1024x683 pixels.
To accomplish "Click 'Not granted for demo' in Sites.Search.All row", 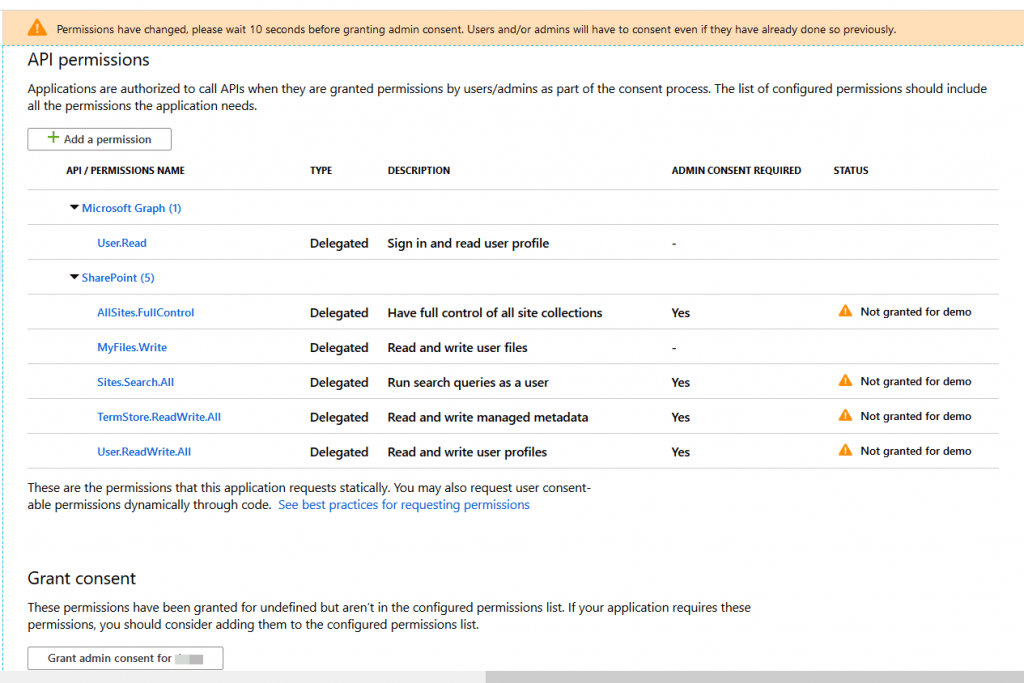I will [916, 381].
